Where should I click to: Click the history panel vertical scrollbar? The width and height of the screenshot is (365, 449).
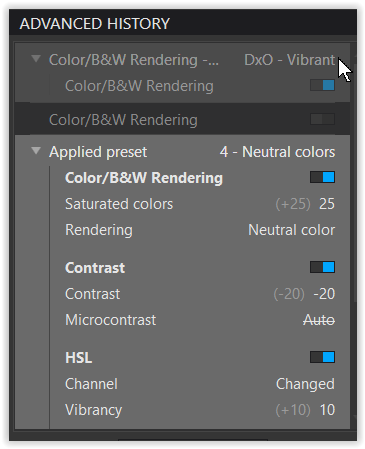[x=354, y=233]
